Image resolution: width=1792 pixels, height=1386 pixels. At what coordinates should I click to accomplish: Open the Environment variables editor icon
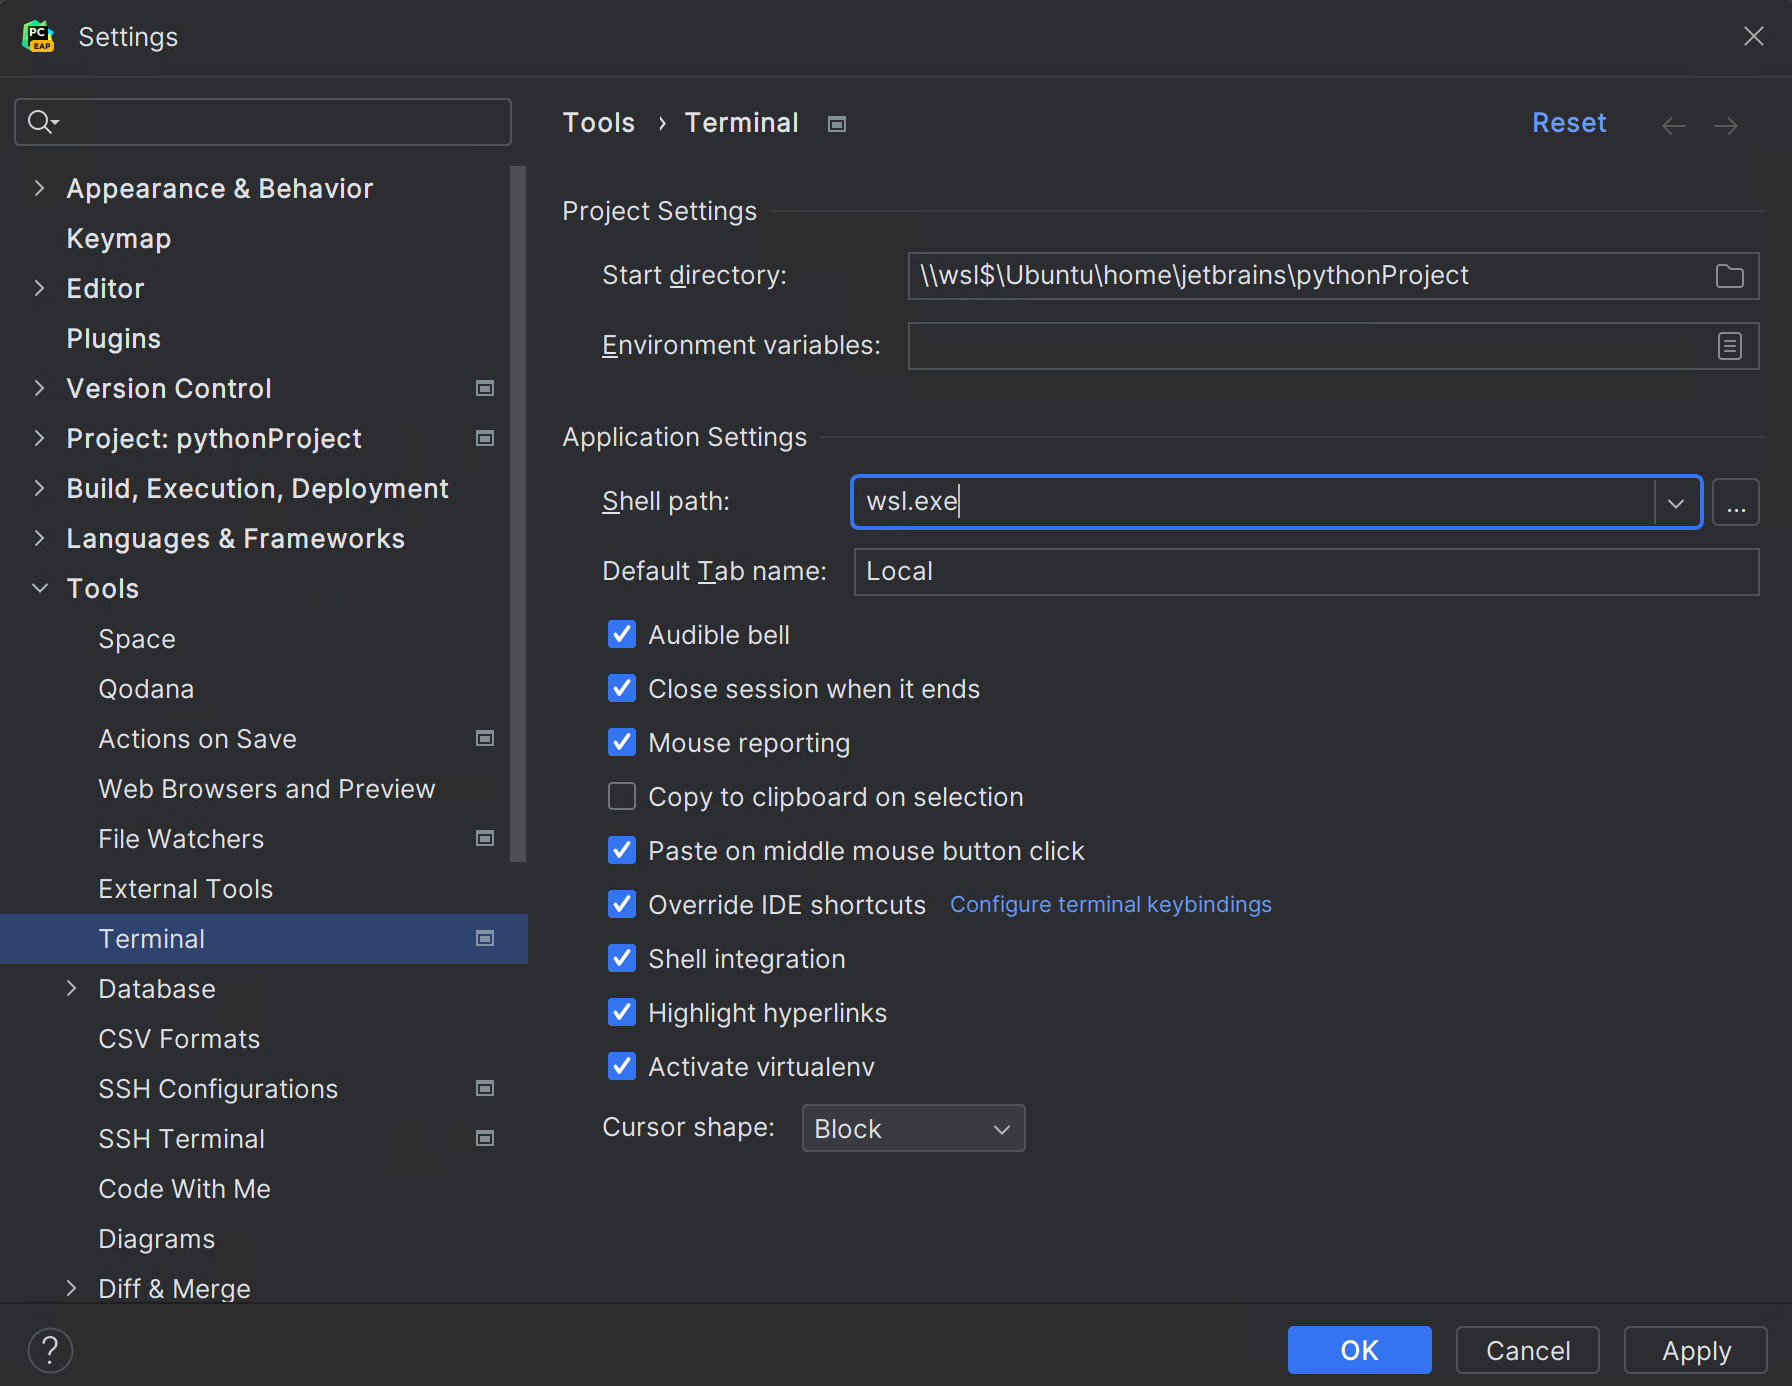pos(1729,346)
